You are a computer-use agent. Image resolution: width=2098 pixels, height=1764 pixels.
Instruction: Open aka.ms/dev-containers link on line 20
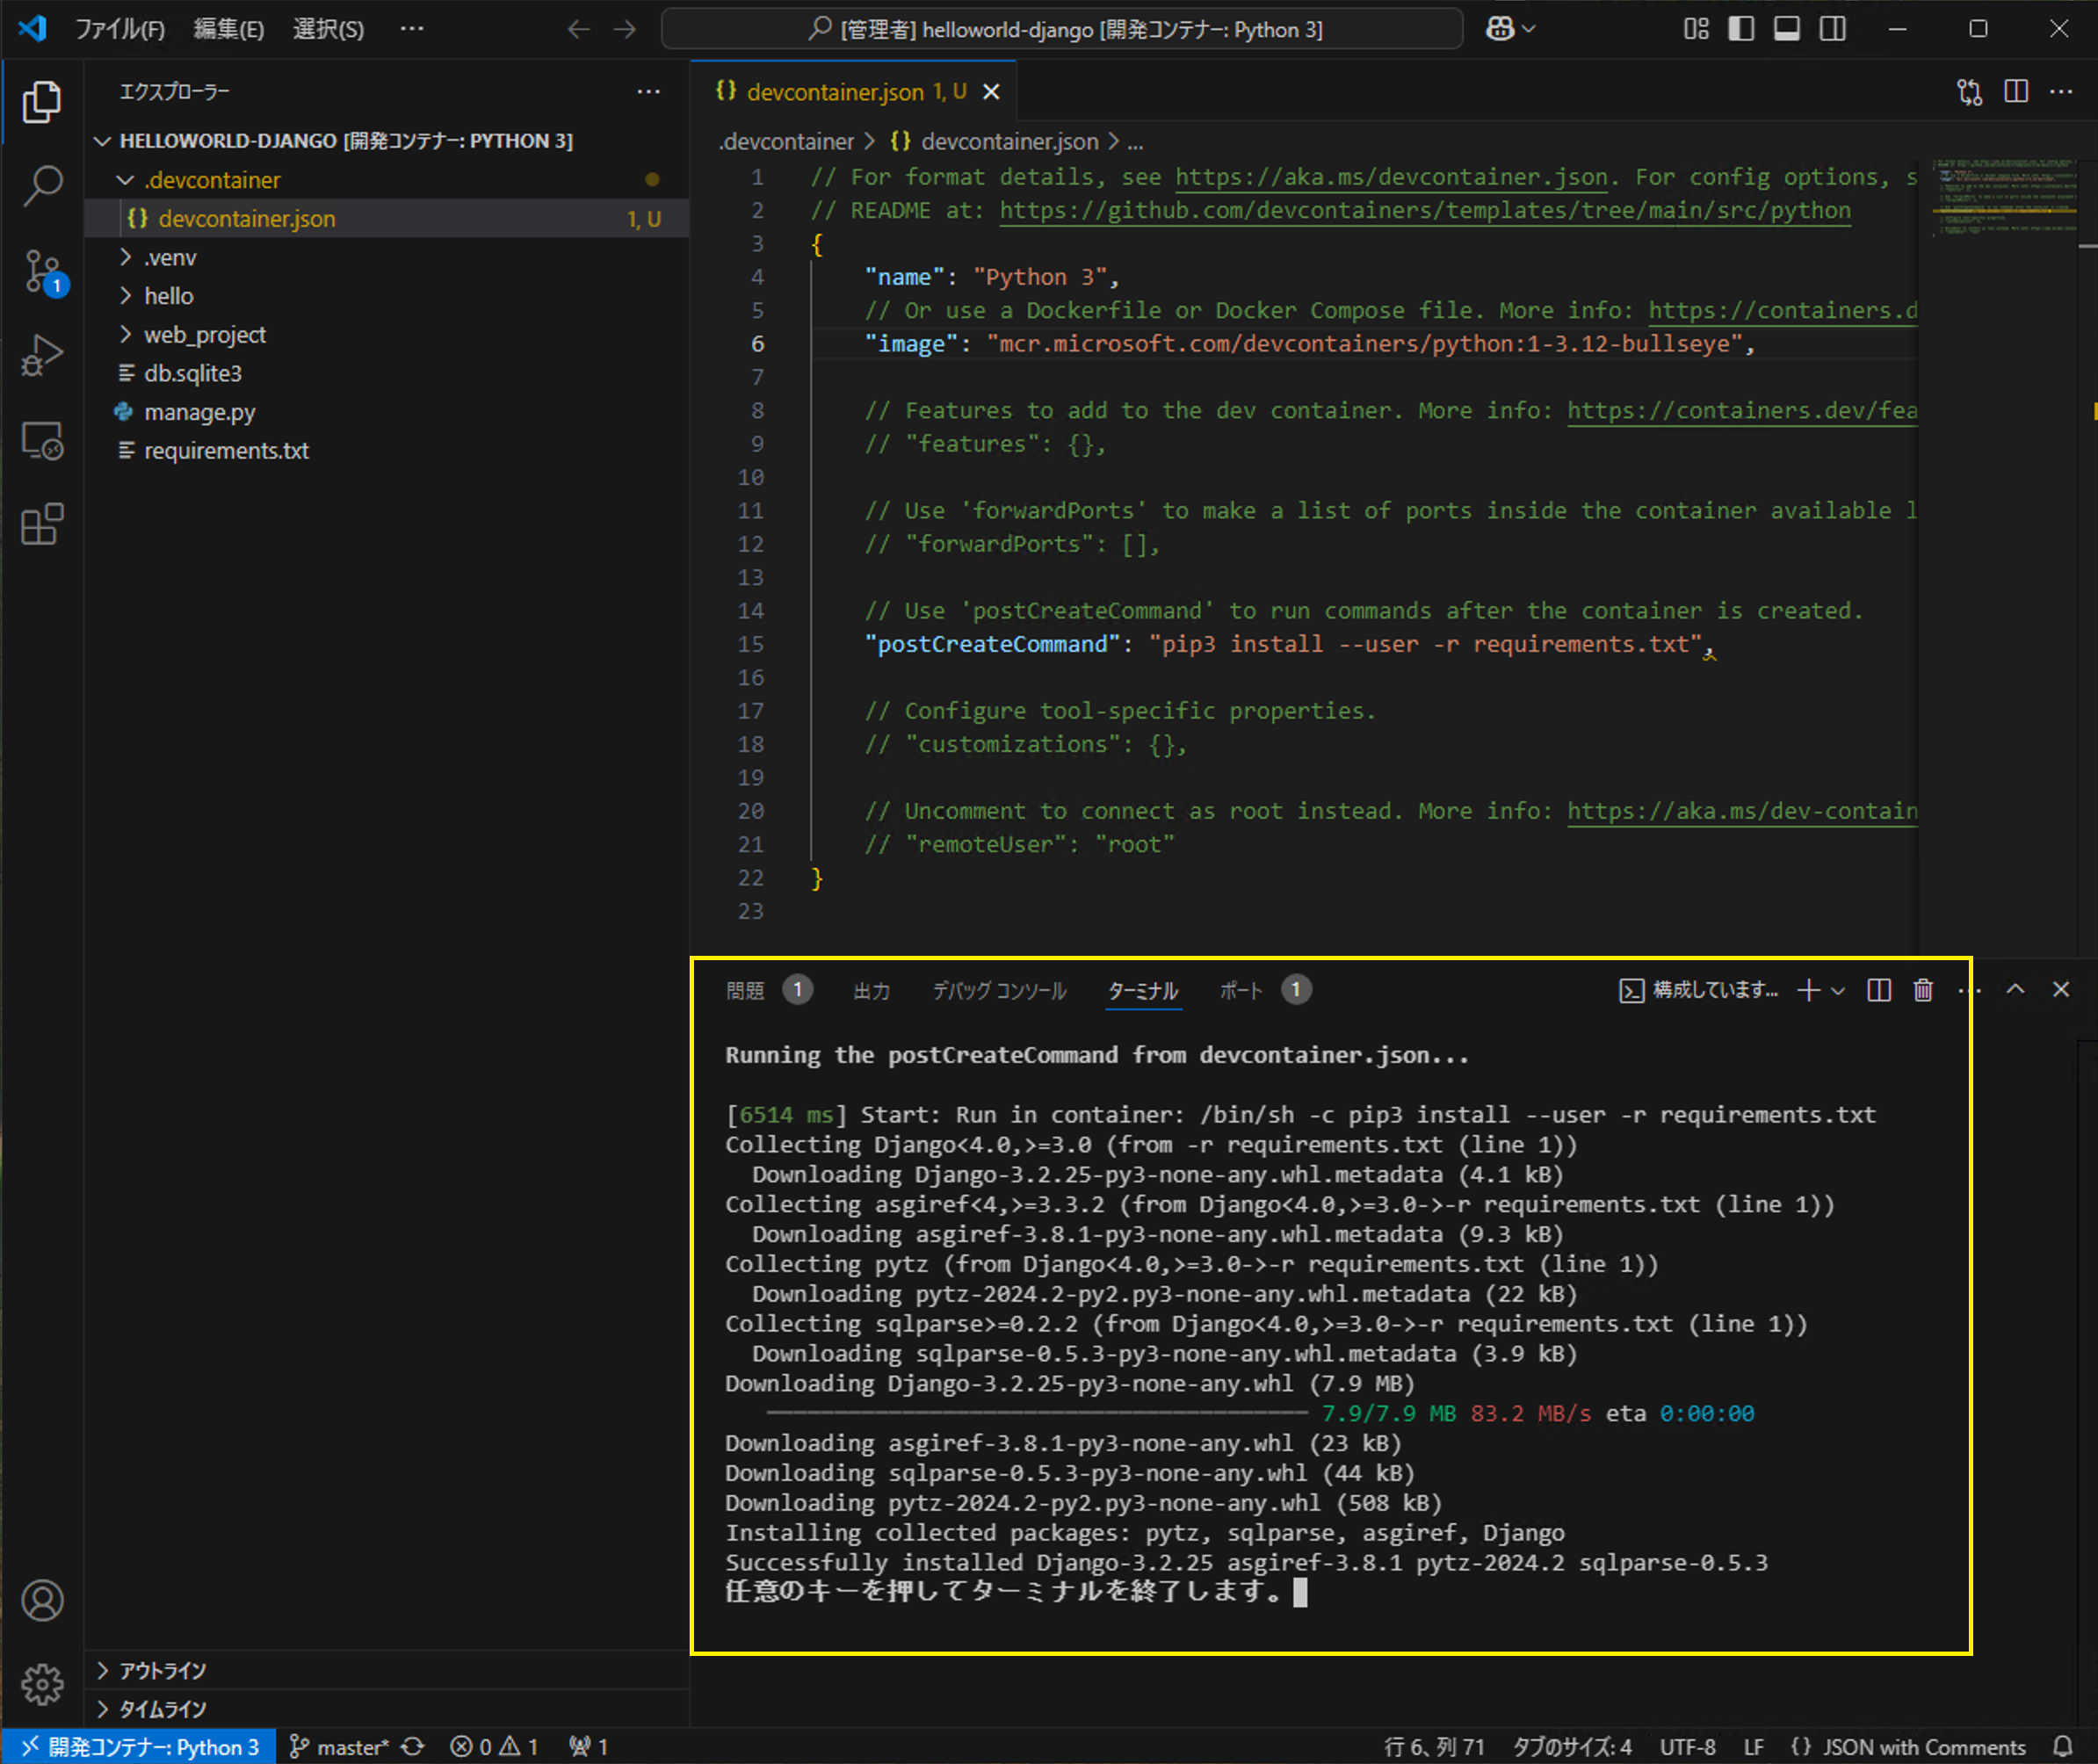[1742, 811]
